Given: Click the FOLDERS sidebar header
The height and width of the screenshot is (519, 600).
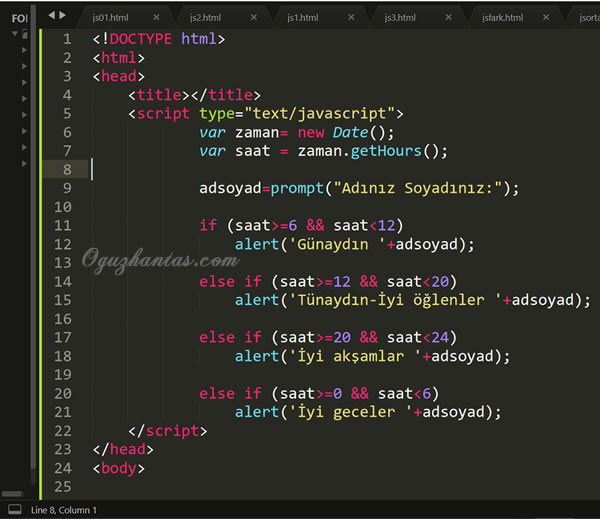Looking at the screenshot, I should (19, 18).
